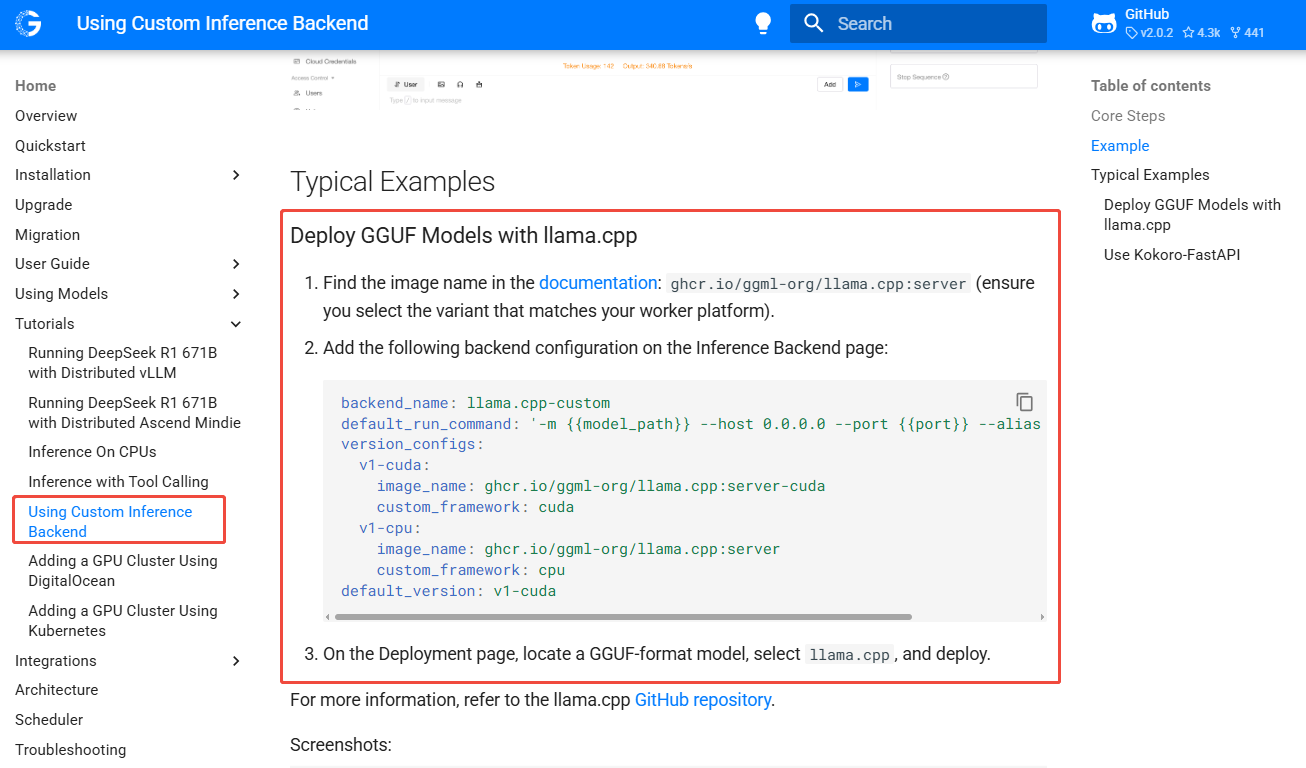The image size is (1306, 768).
Task: Open the Architecture page
Action: click(57, 690)
